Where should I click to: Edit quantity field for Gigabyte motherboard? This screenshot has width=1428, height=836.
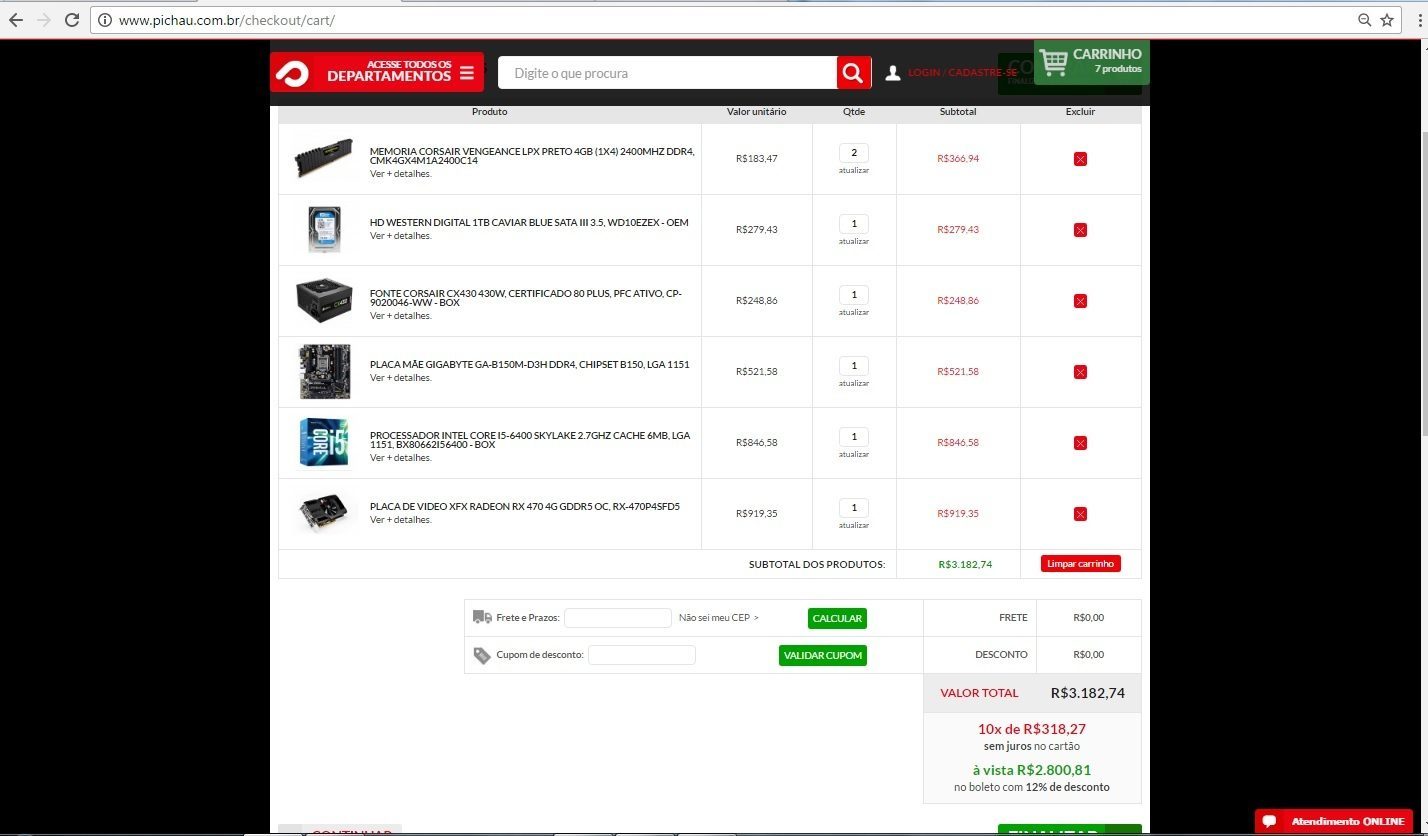854,366
